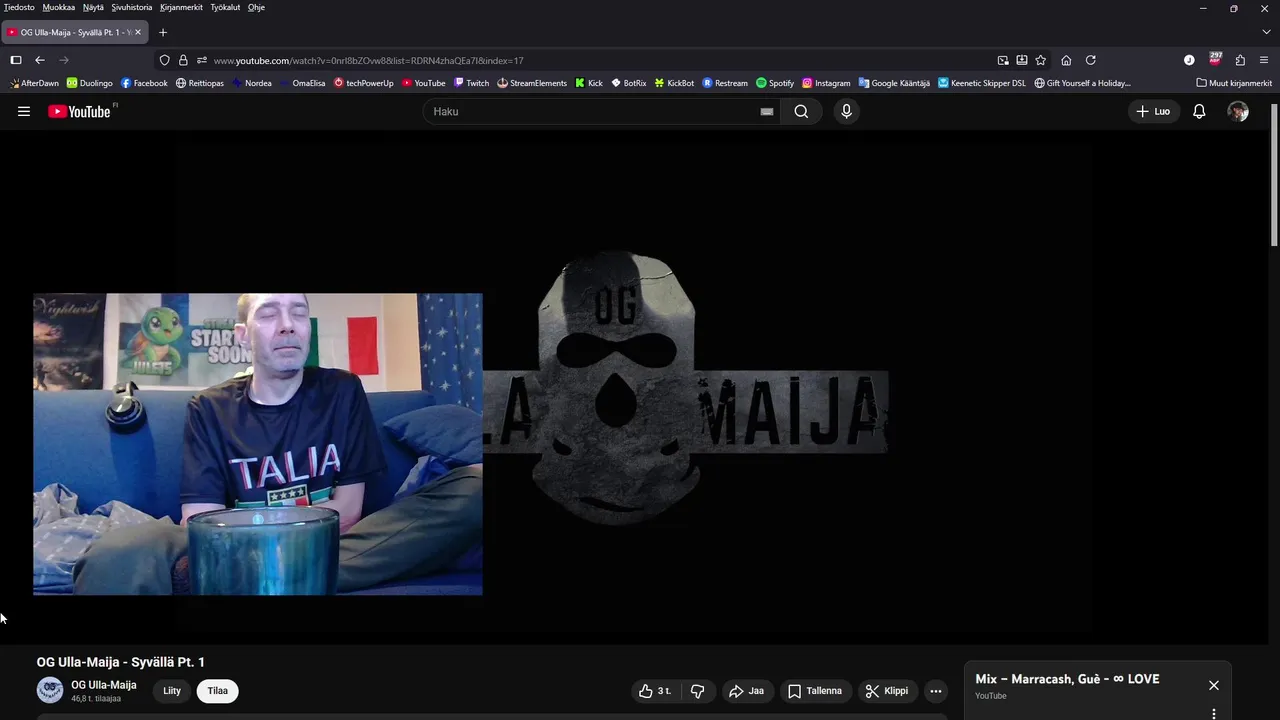This screenshot has height=720, width=1280.
Task: Close the Mix playlist panel
Action: pos(1213,685)
